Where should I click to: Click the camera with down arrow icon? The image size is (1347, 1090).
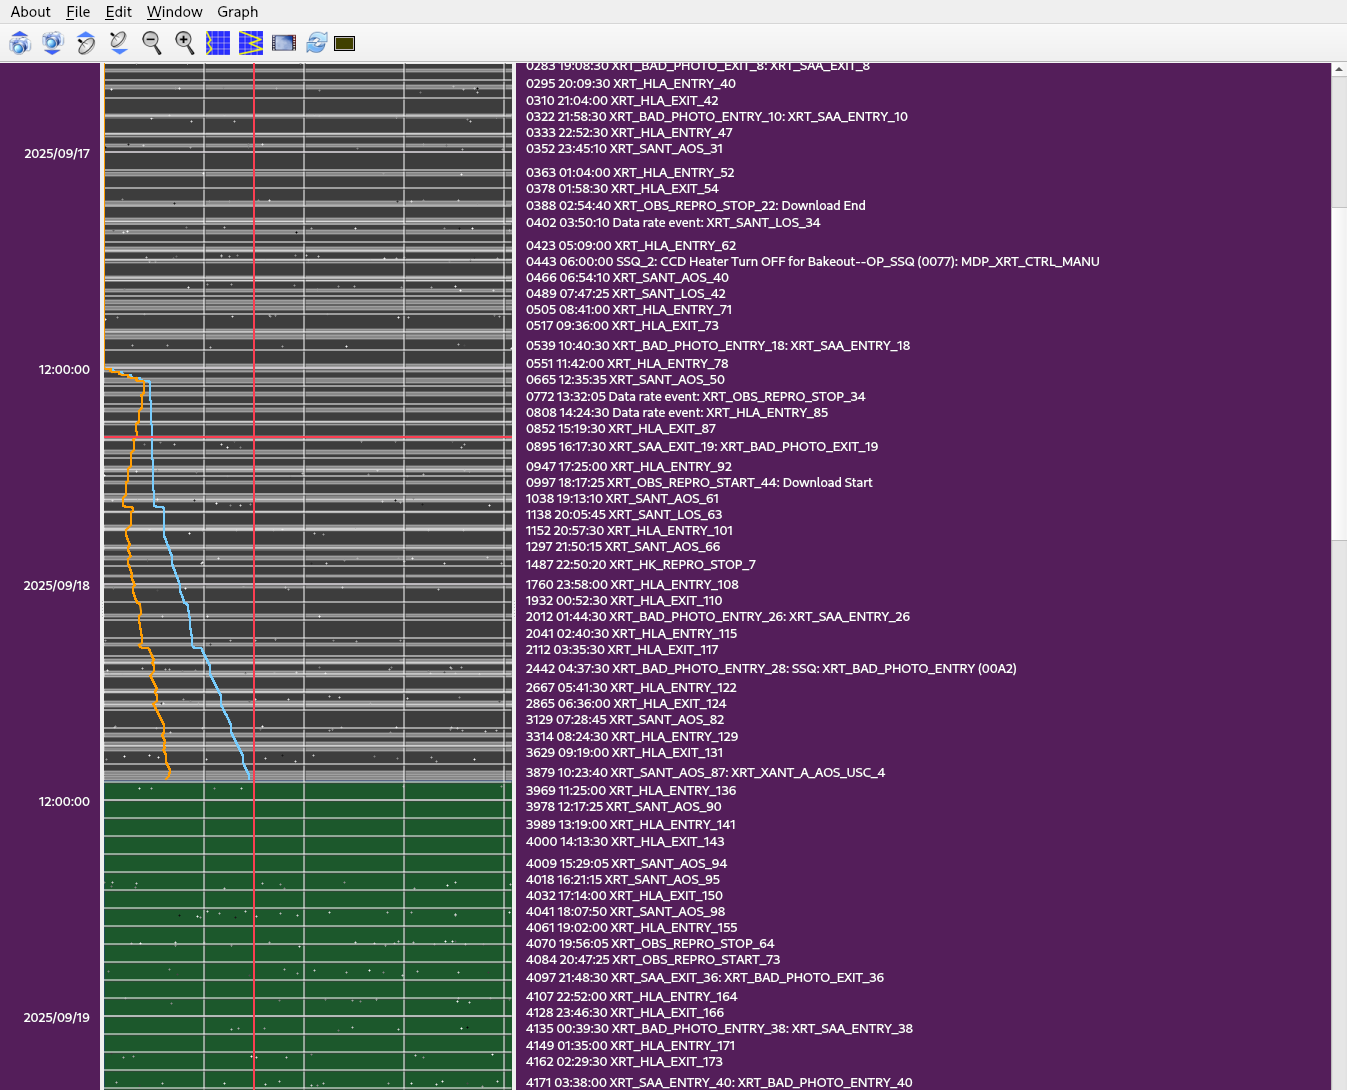53,43
